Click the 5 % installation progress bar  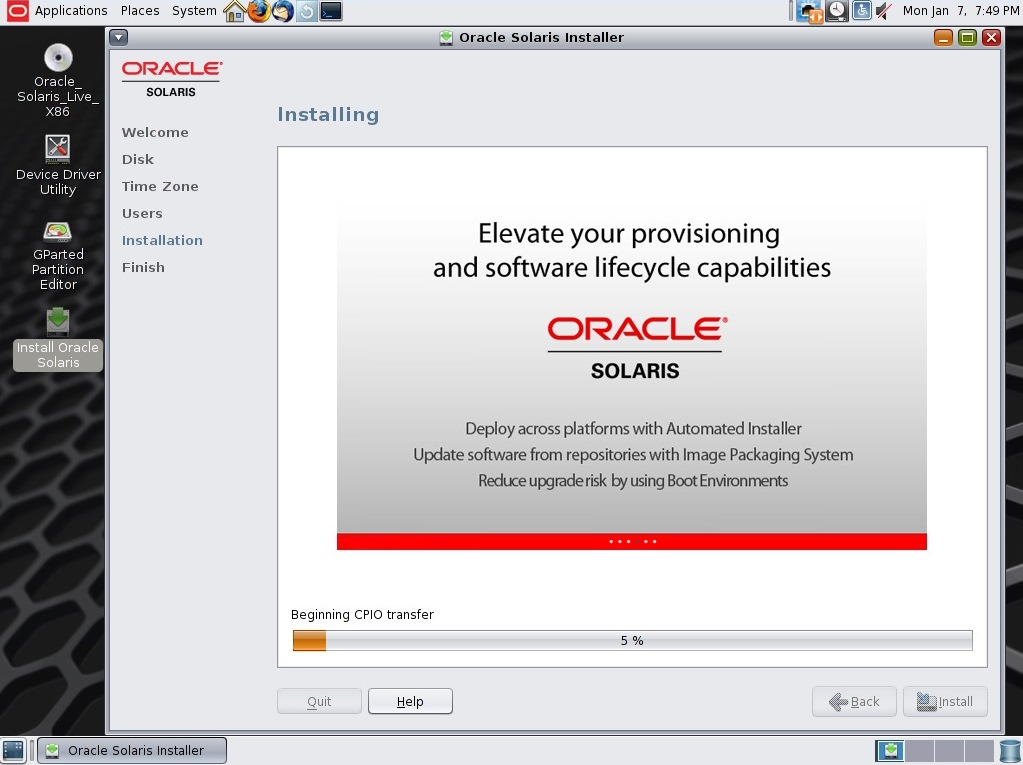(x=632, y=640)
